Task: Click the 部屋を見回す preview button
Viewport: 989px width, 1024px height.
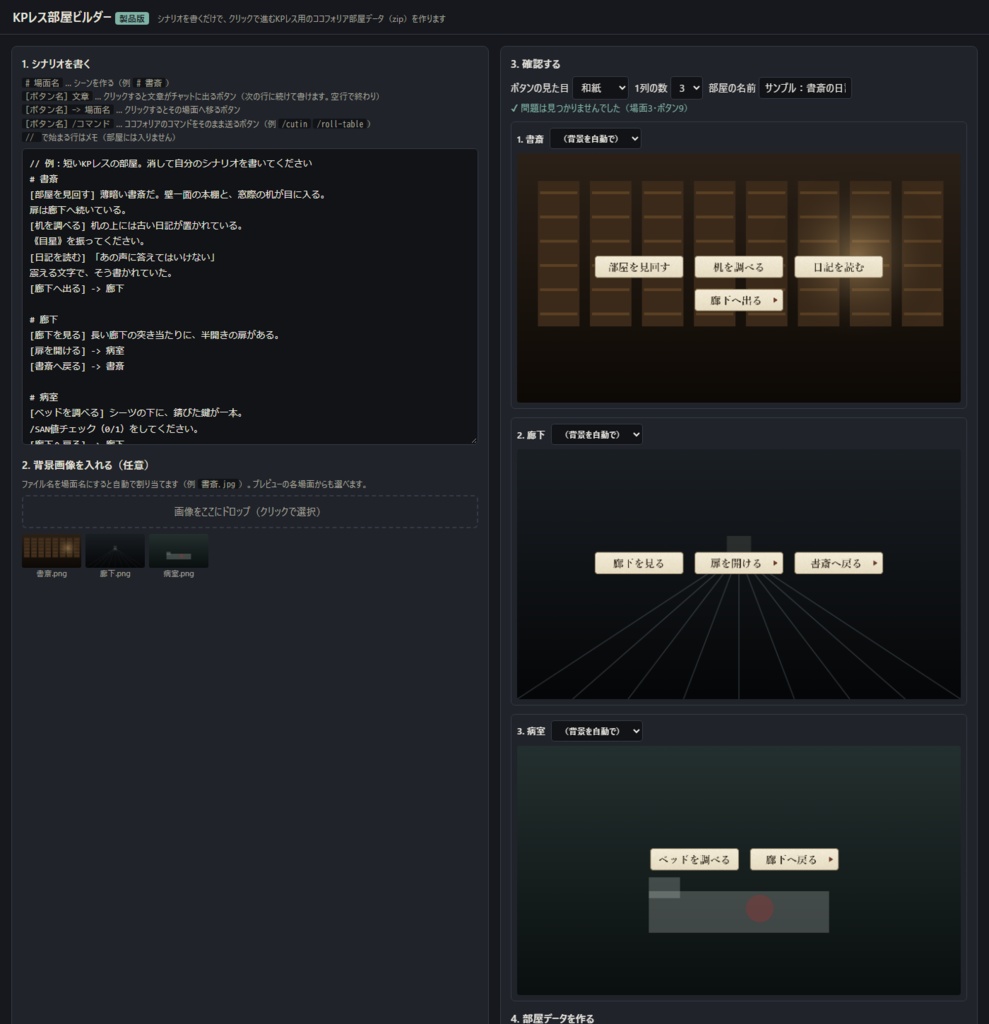Action: tap(639, 266)
